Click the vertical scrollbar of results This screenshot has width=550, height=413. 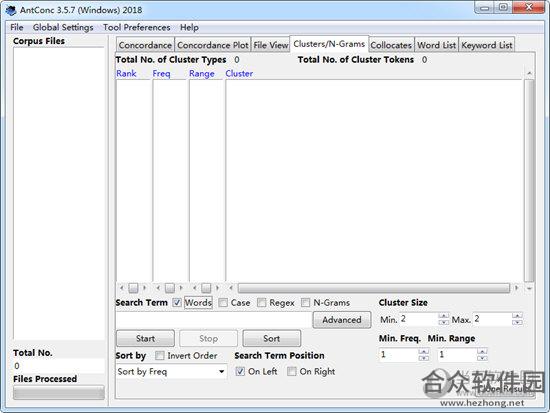529,180
